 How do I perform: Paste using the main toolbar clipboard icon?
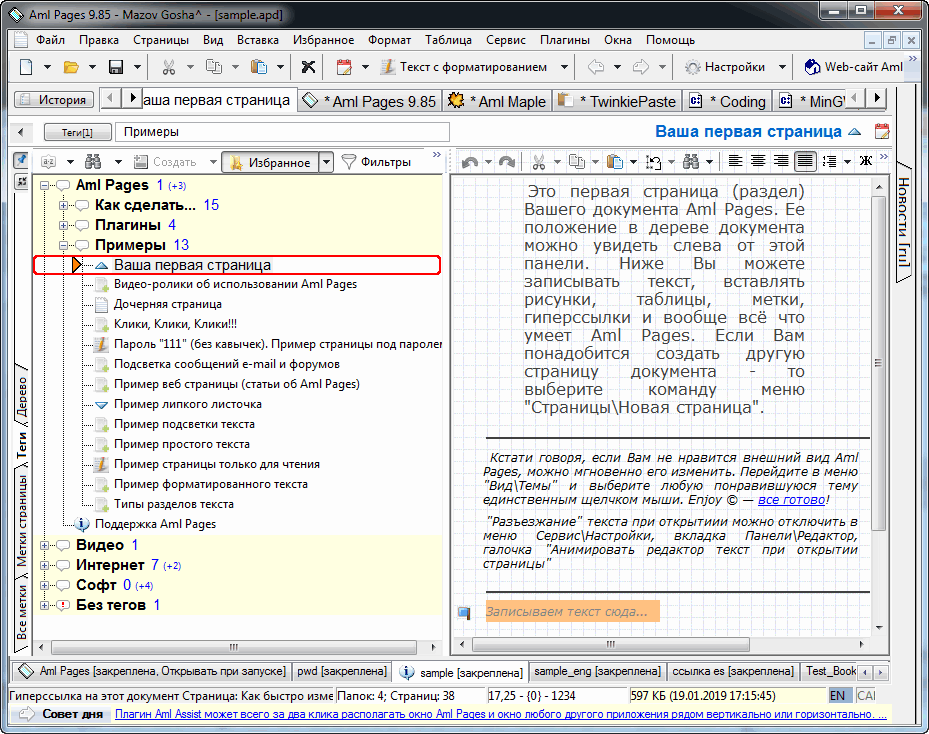coord(259,67)
